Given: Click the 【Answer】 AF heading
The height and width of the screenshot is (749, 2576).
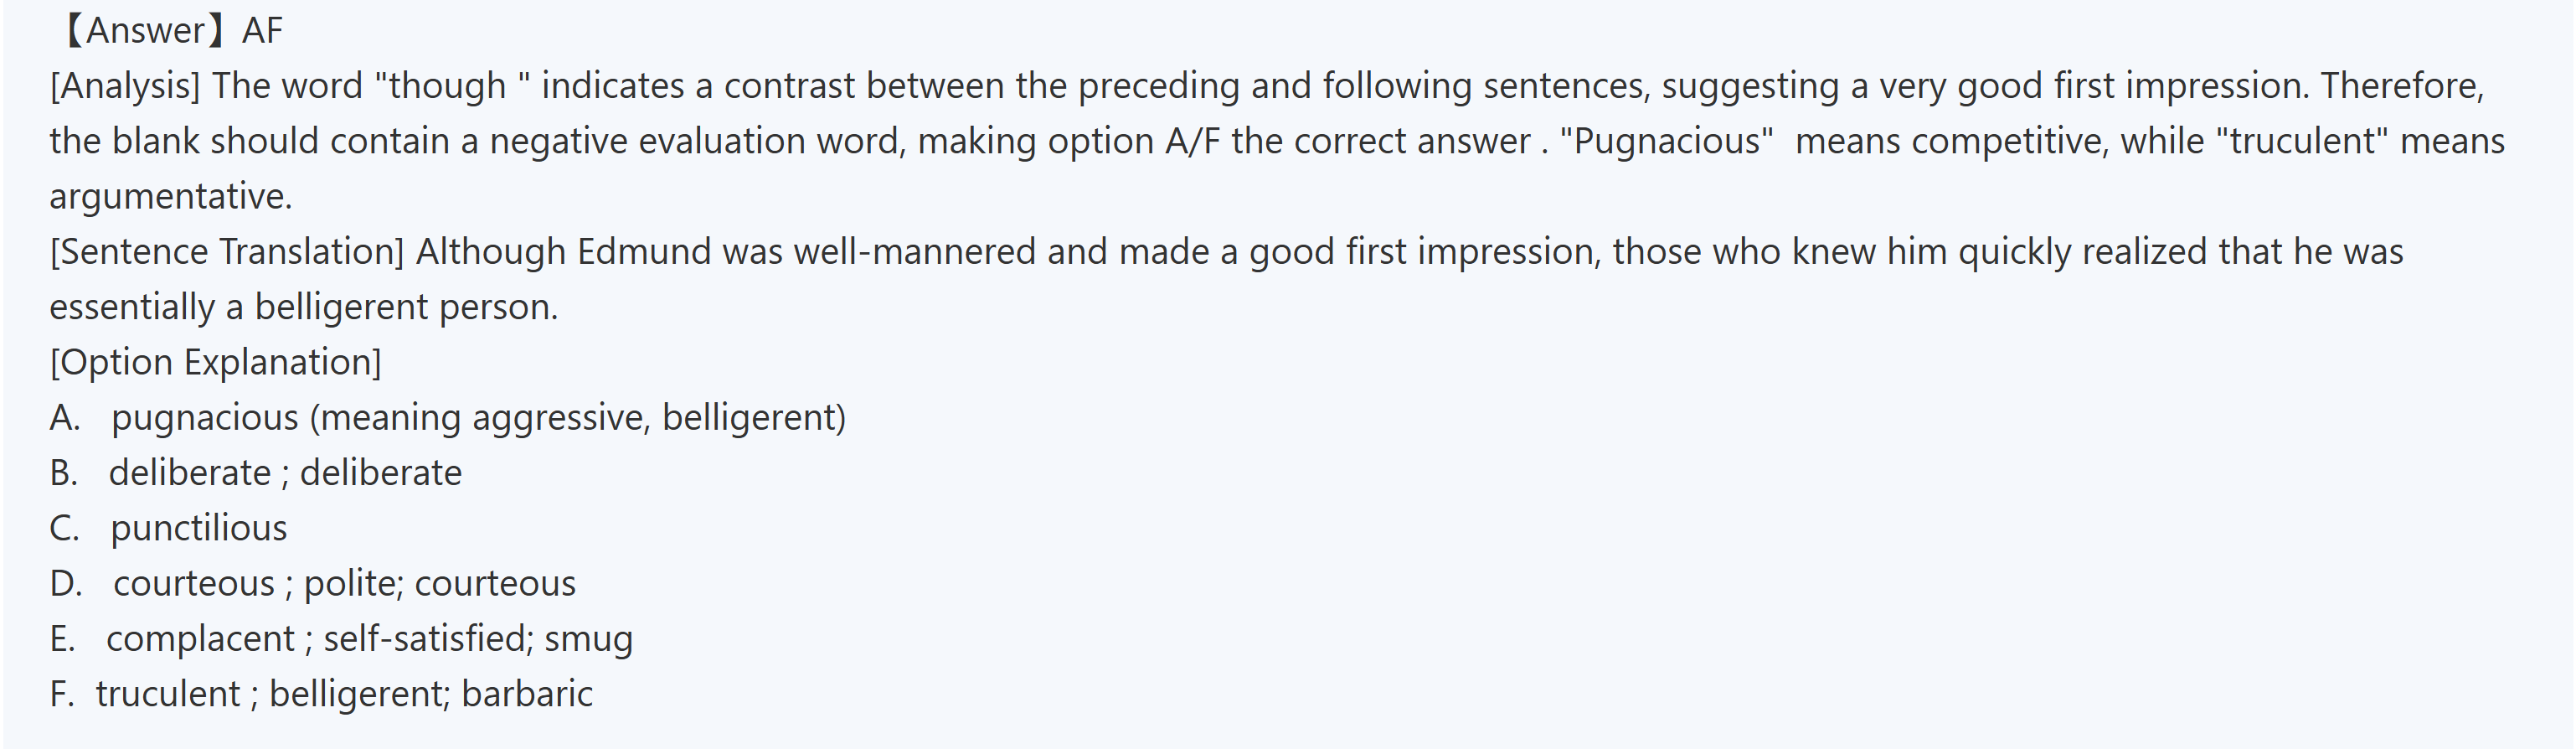Looking at the screenshot, I should (x=168, y=31).
